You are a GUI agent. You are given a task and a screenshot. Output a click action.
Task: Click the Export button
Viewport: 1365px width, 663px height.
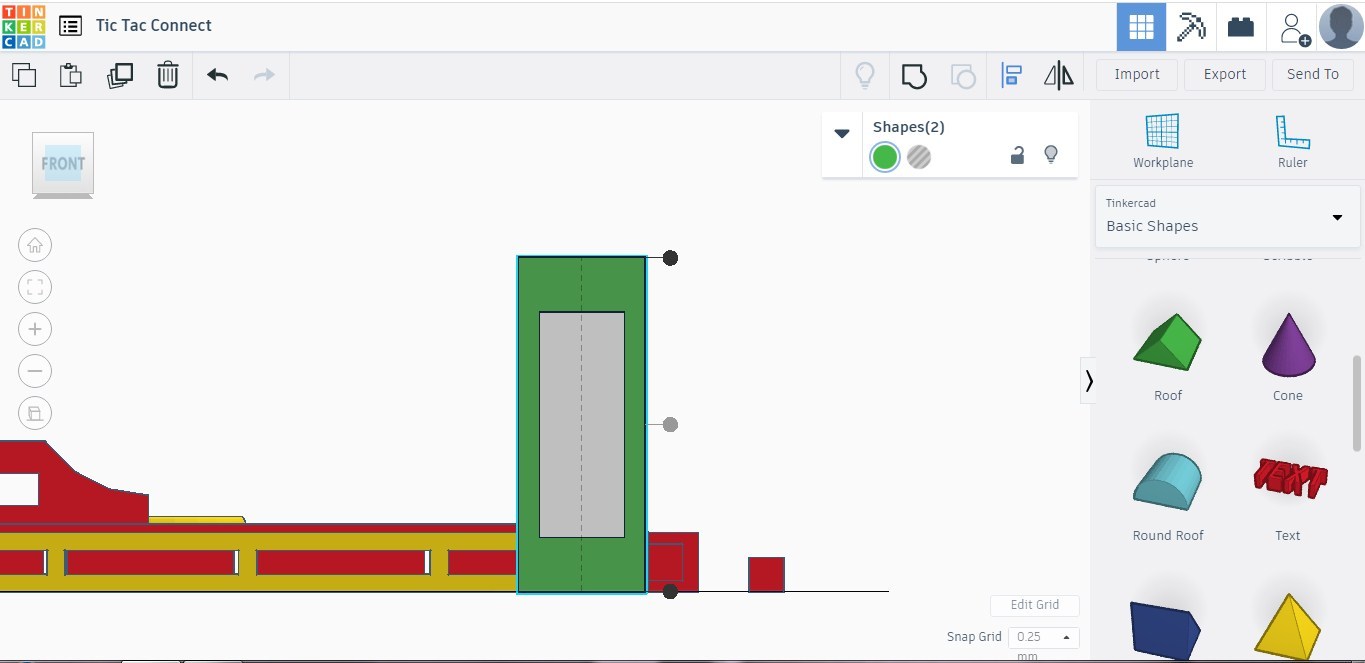1225,74
